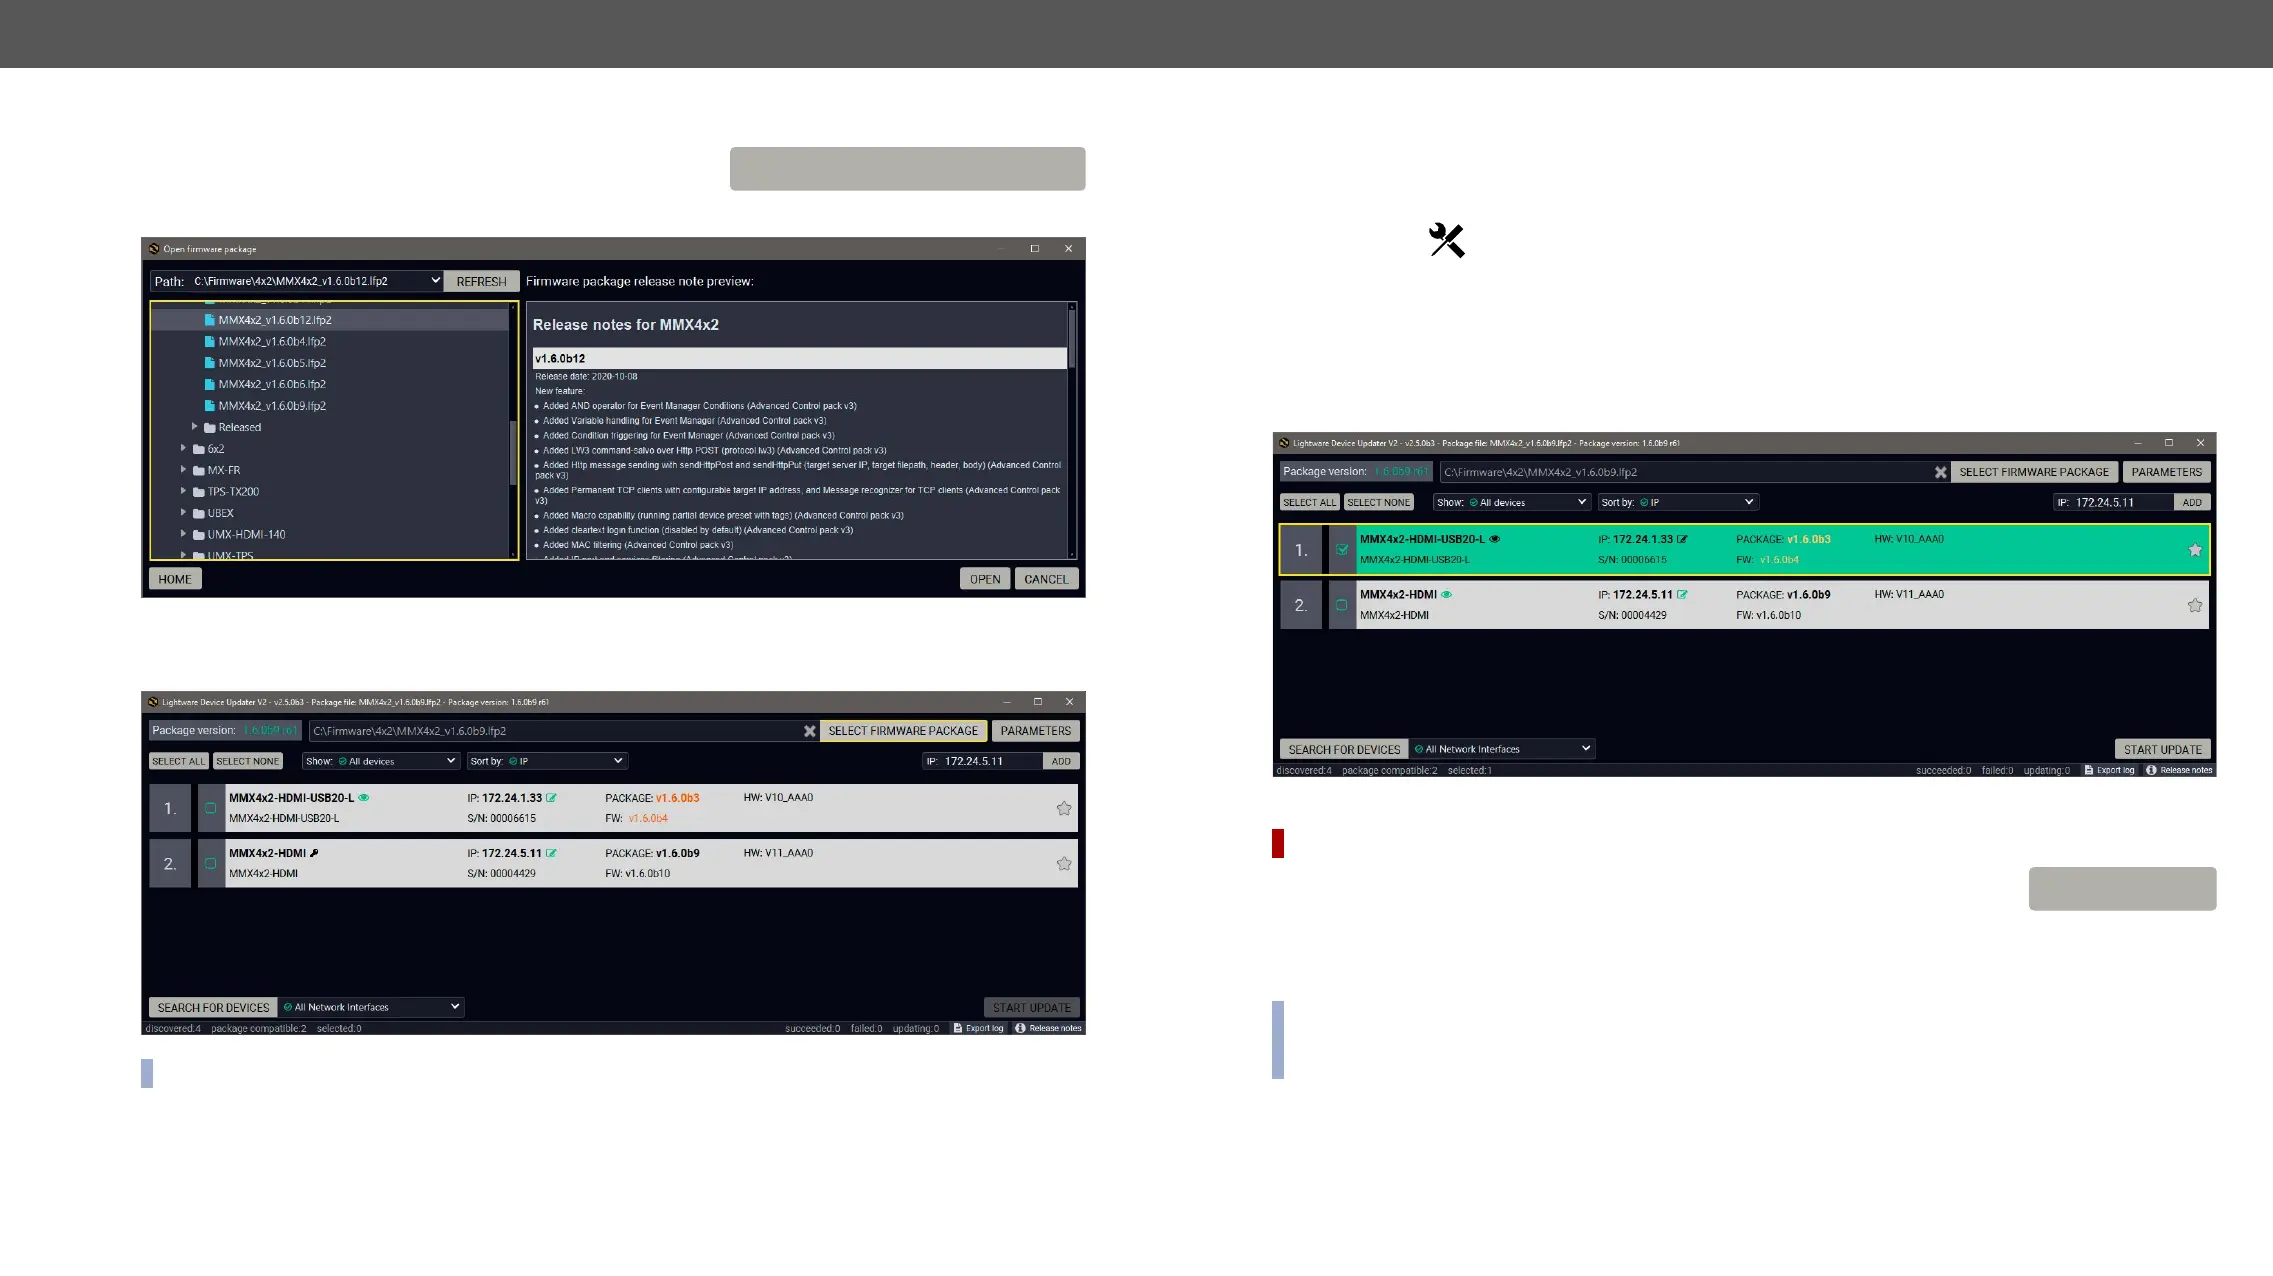2273x1276 pixels.
Task: Click SELECT ALL in the left updater window
Action: tap(179, 761)
